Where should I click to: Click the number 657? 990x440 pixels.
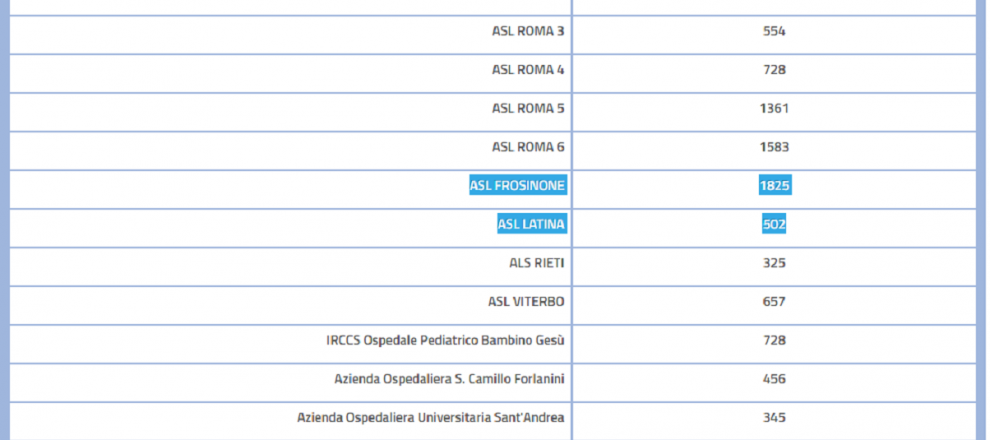(774, 302)
